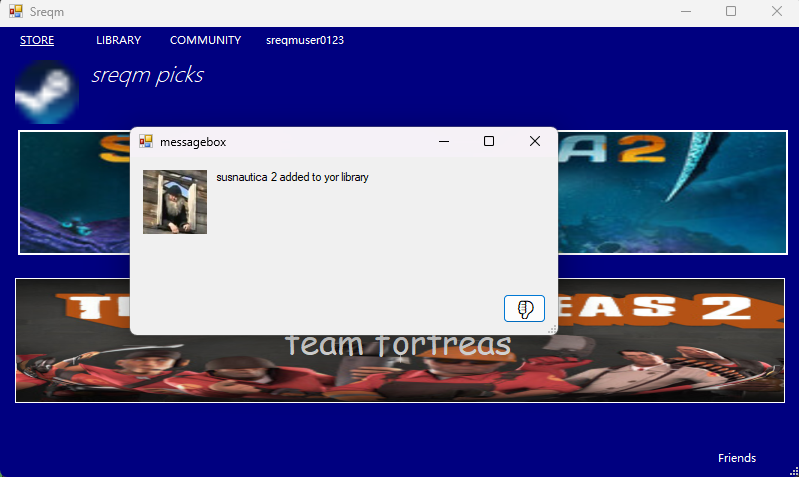The height and width of the screenshot is (477, 799).
Task: Click the old man picture in messagebox
Action: point(175,202)
